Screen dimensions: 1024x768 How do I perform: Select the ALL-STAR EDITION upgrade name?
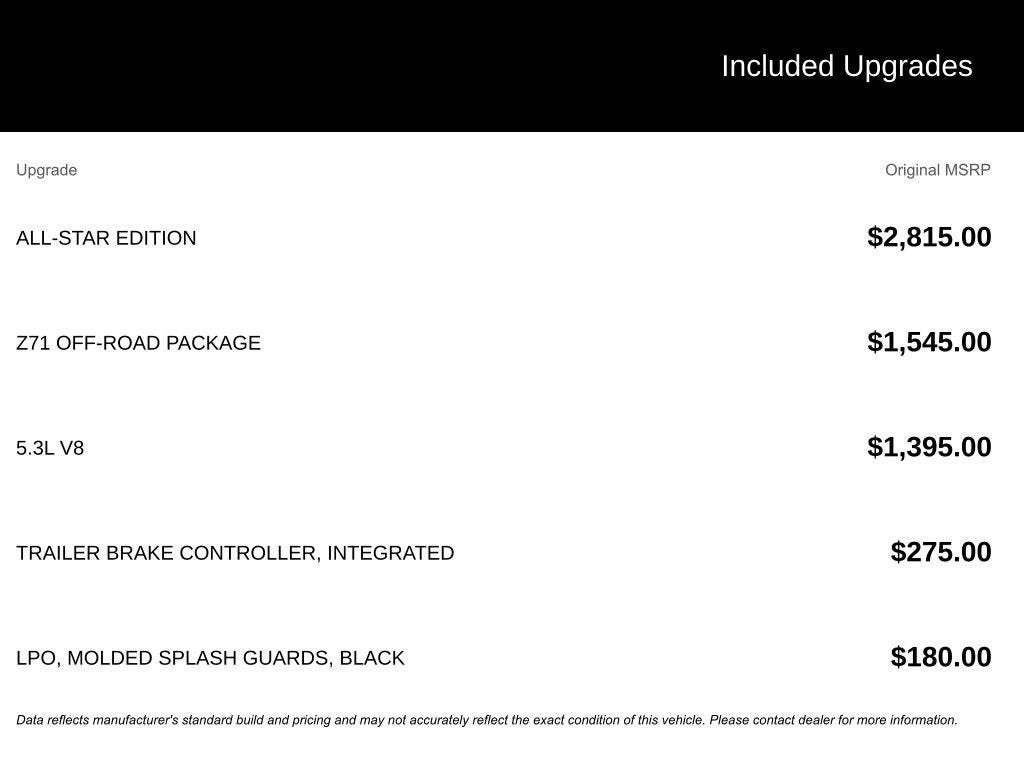coord(106,238)
